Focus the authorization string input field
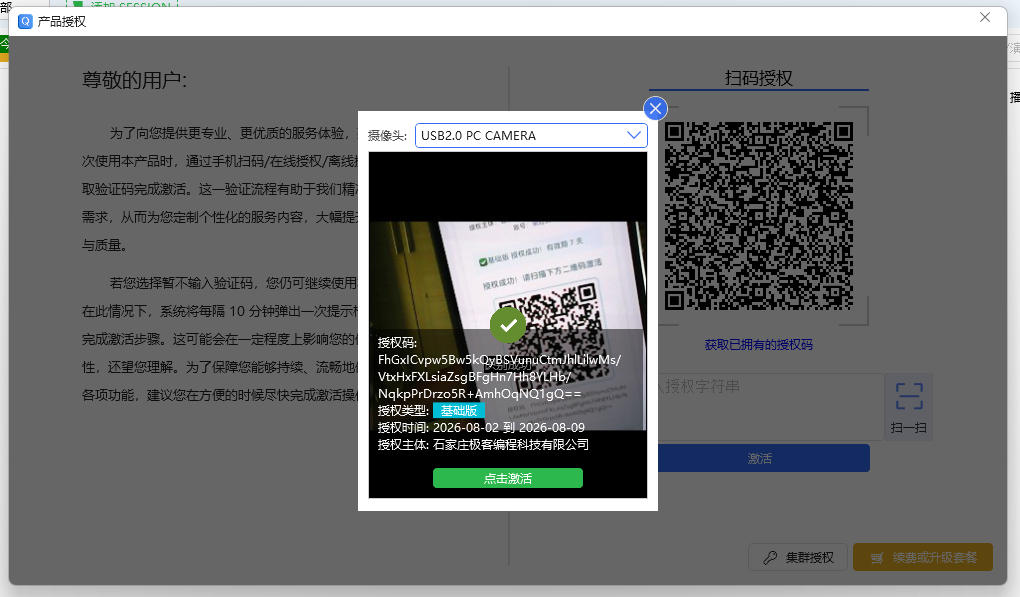This screenshot has height=597, width=1020. click(770, 406)
